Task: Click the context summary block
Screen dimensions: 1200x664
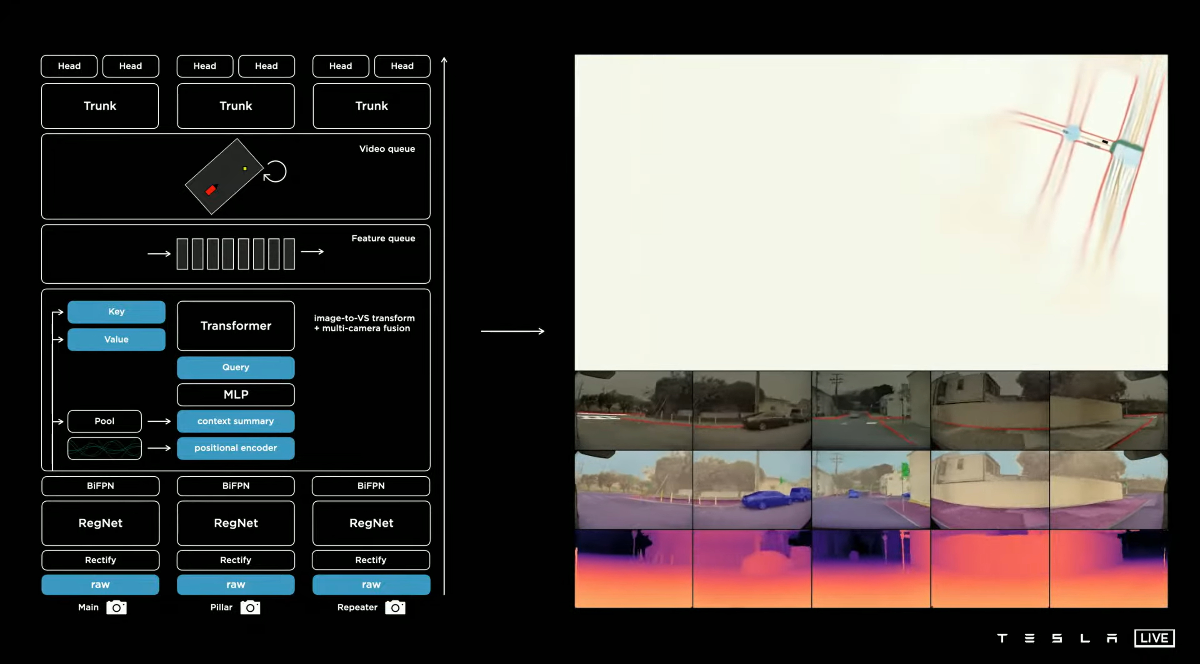Action: [236, 421]
